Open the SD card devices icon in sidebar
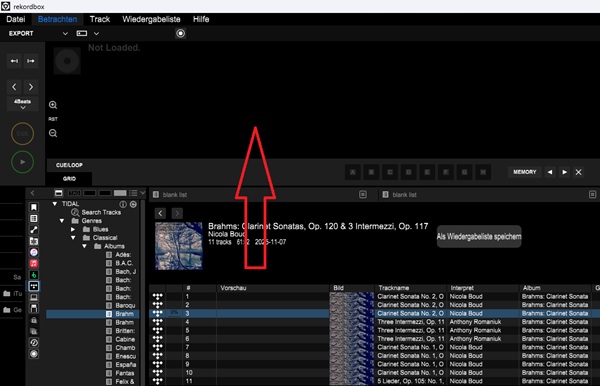Image resolution: width=600 pixels, height=386 pixels. (34, 308)
